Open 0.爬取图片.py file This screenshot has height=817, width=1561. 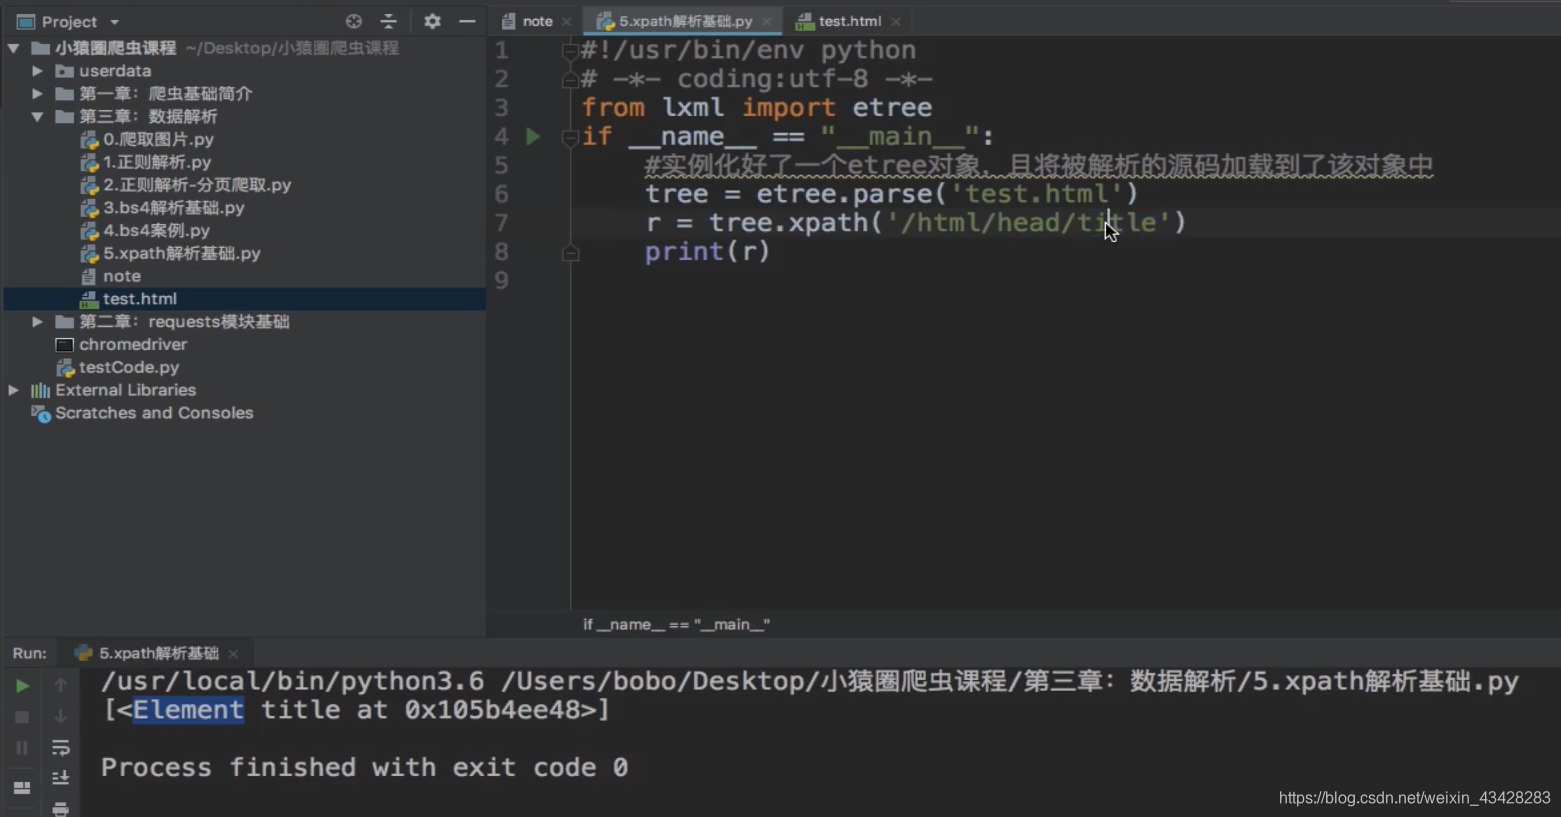pos(158,140)
